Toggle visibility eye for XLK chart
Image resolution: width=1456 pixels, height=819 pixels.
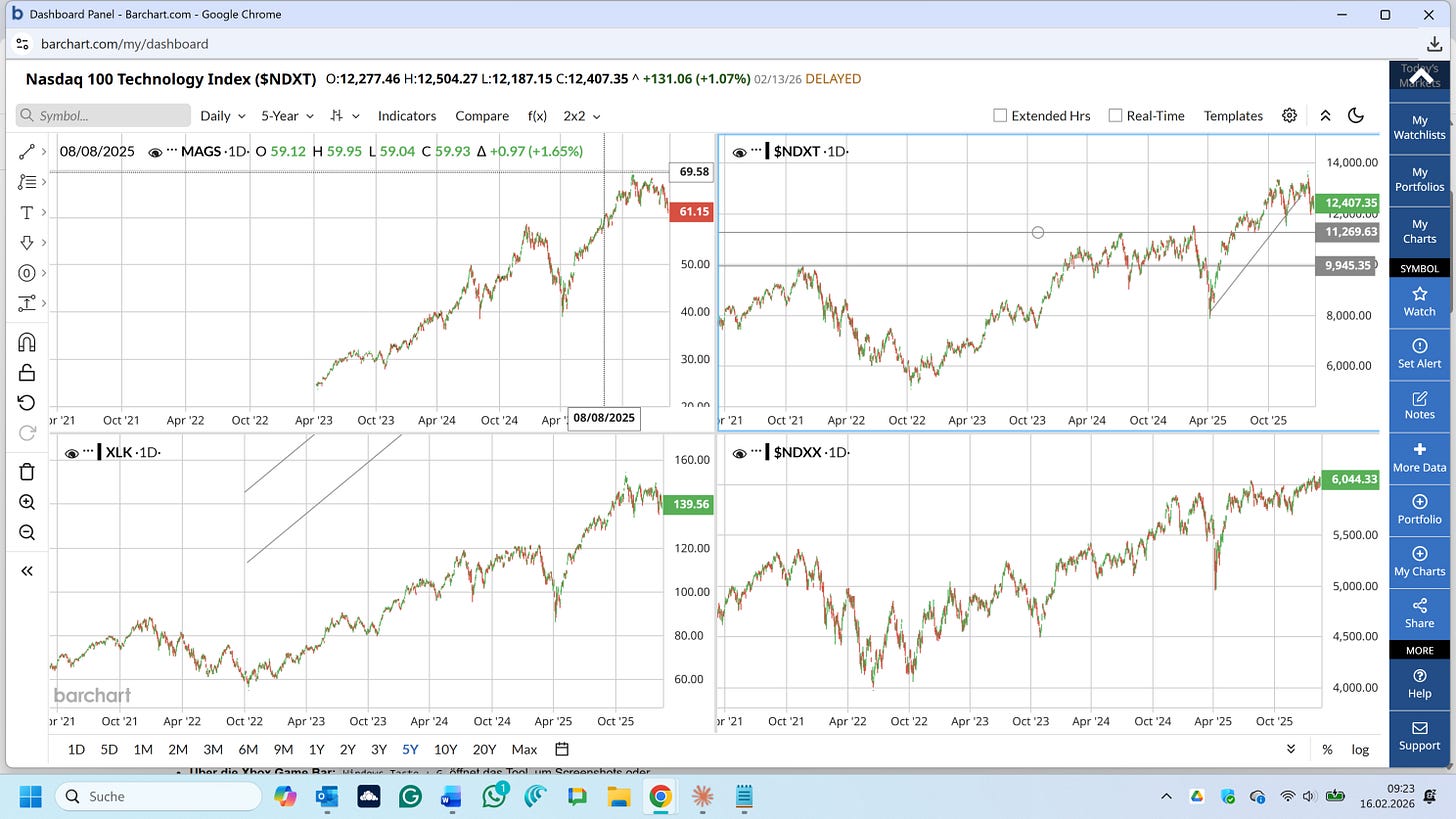coord(71,453)
